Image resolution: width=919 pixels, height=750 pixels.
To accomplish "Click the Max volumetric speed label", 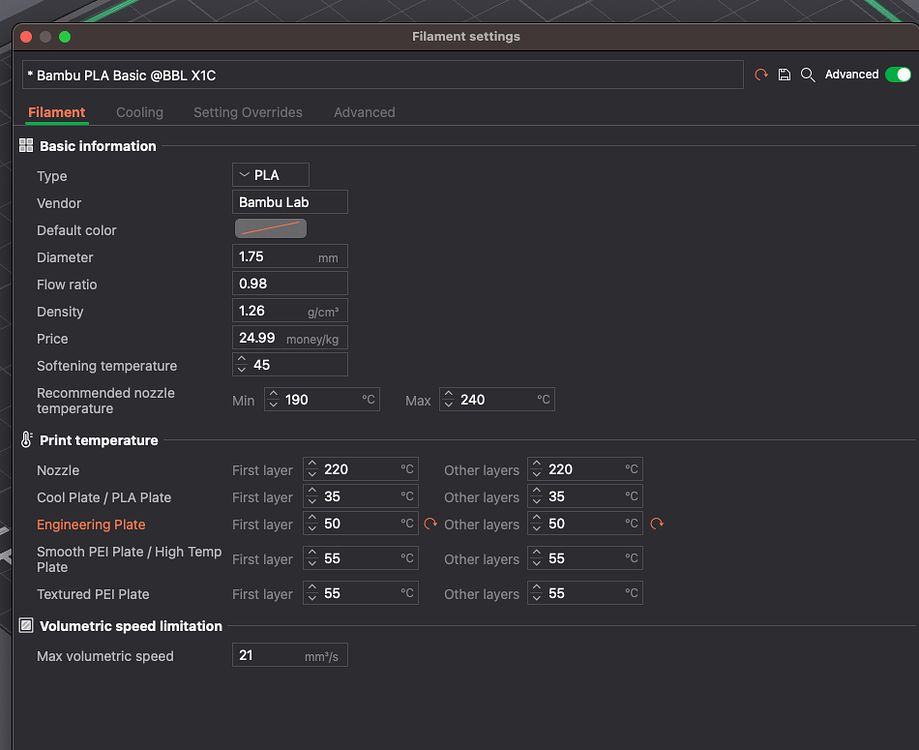I will [105, 656].
